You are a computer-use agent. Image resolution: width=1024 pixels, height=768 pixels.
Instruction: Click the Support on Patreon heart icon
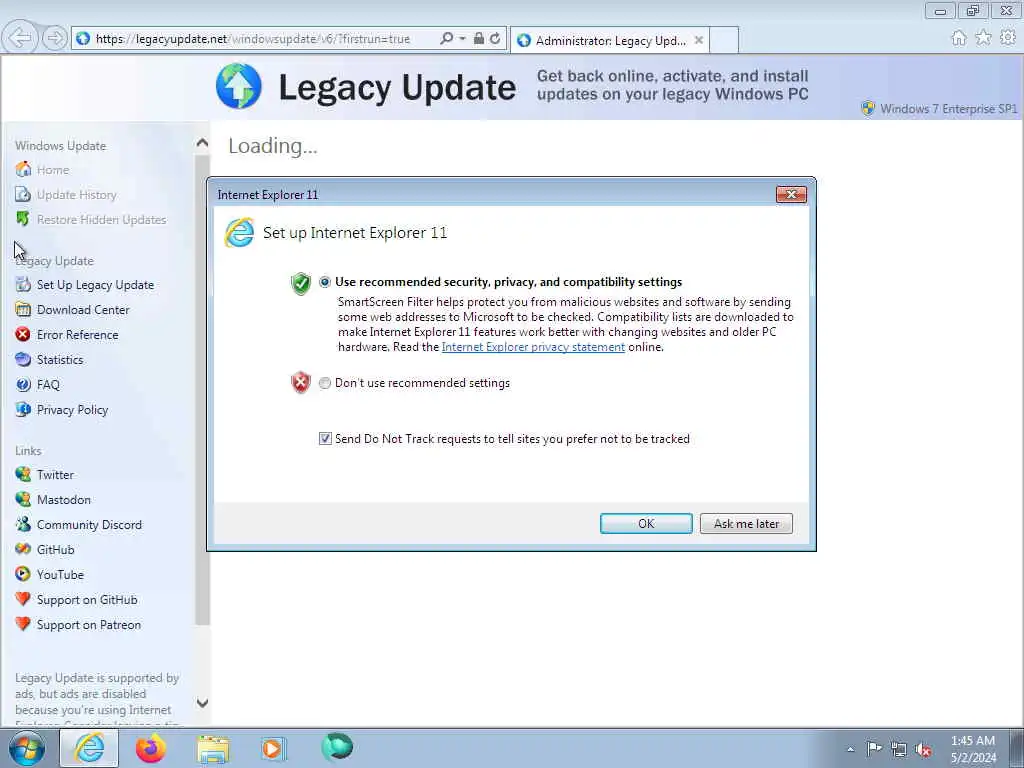pyautogui.click(x=23, y=624)
